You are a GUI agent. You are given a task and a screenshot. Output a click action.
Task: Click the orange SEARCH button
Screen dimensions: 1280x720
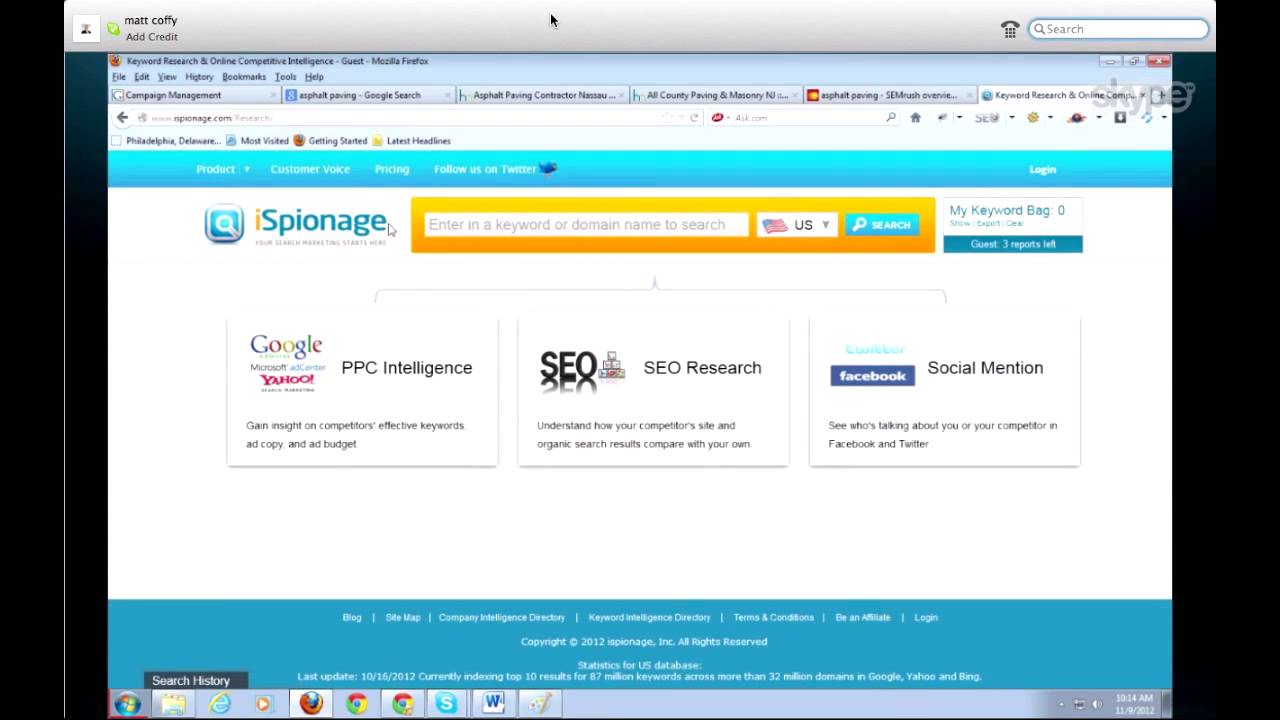[882, 225]
